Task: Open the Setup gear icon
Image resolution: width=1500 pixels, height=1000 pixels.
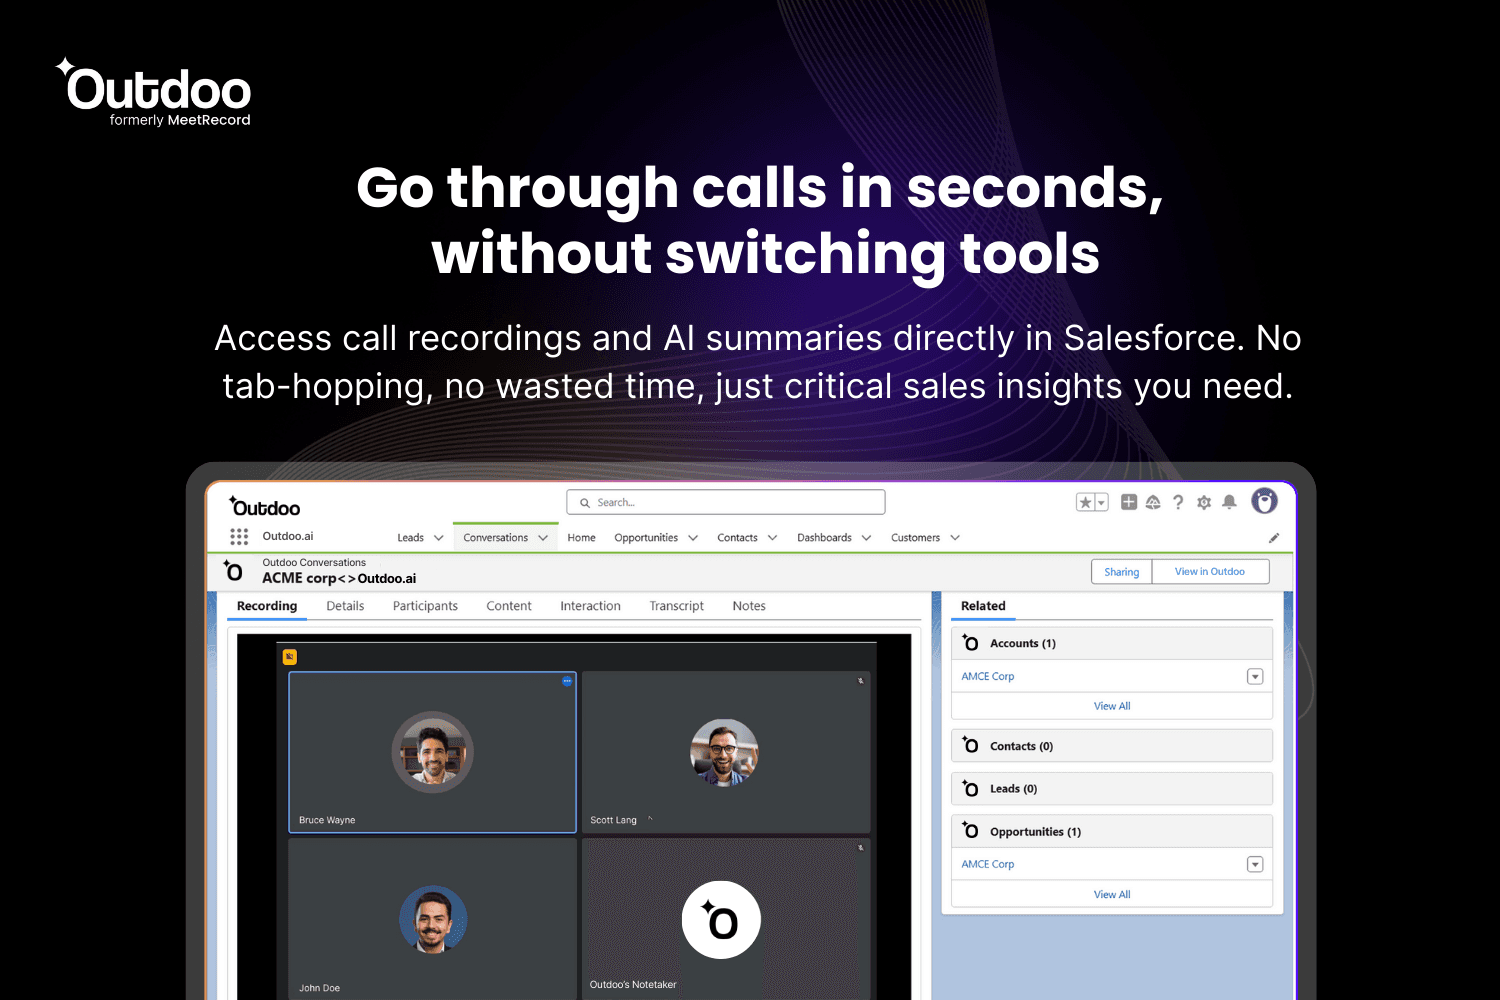Action: tap(1204, 502)
